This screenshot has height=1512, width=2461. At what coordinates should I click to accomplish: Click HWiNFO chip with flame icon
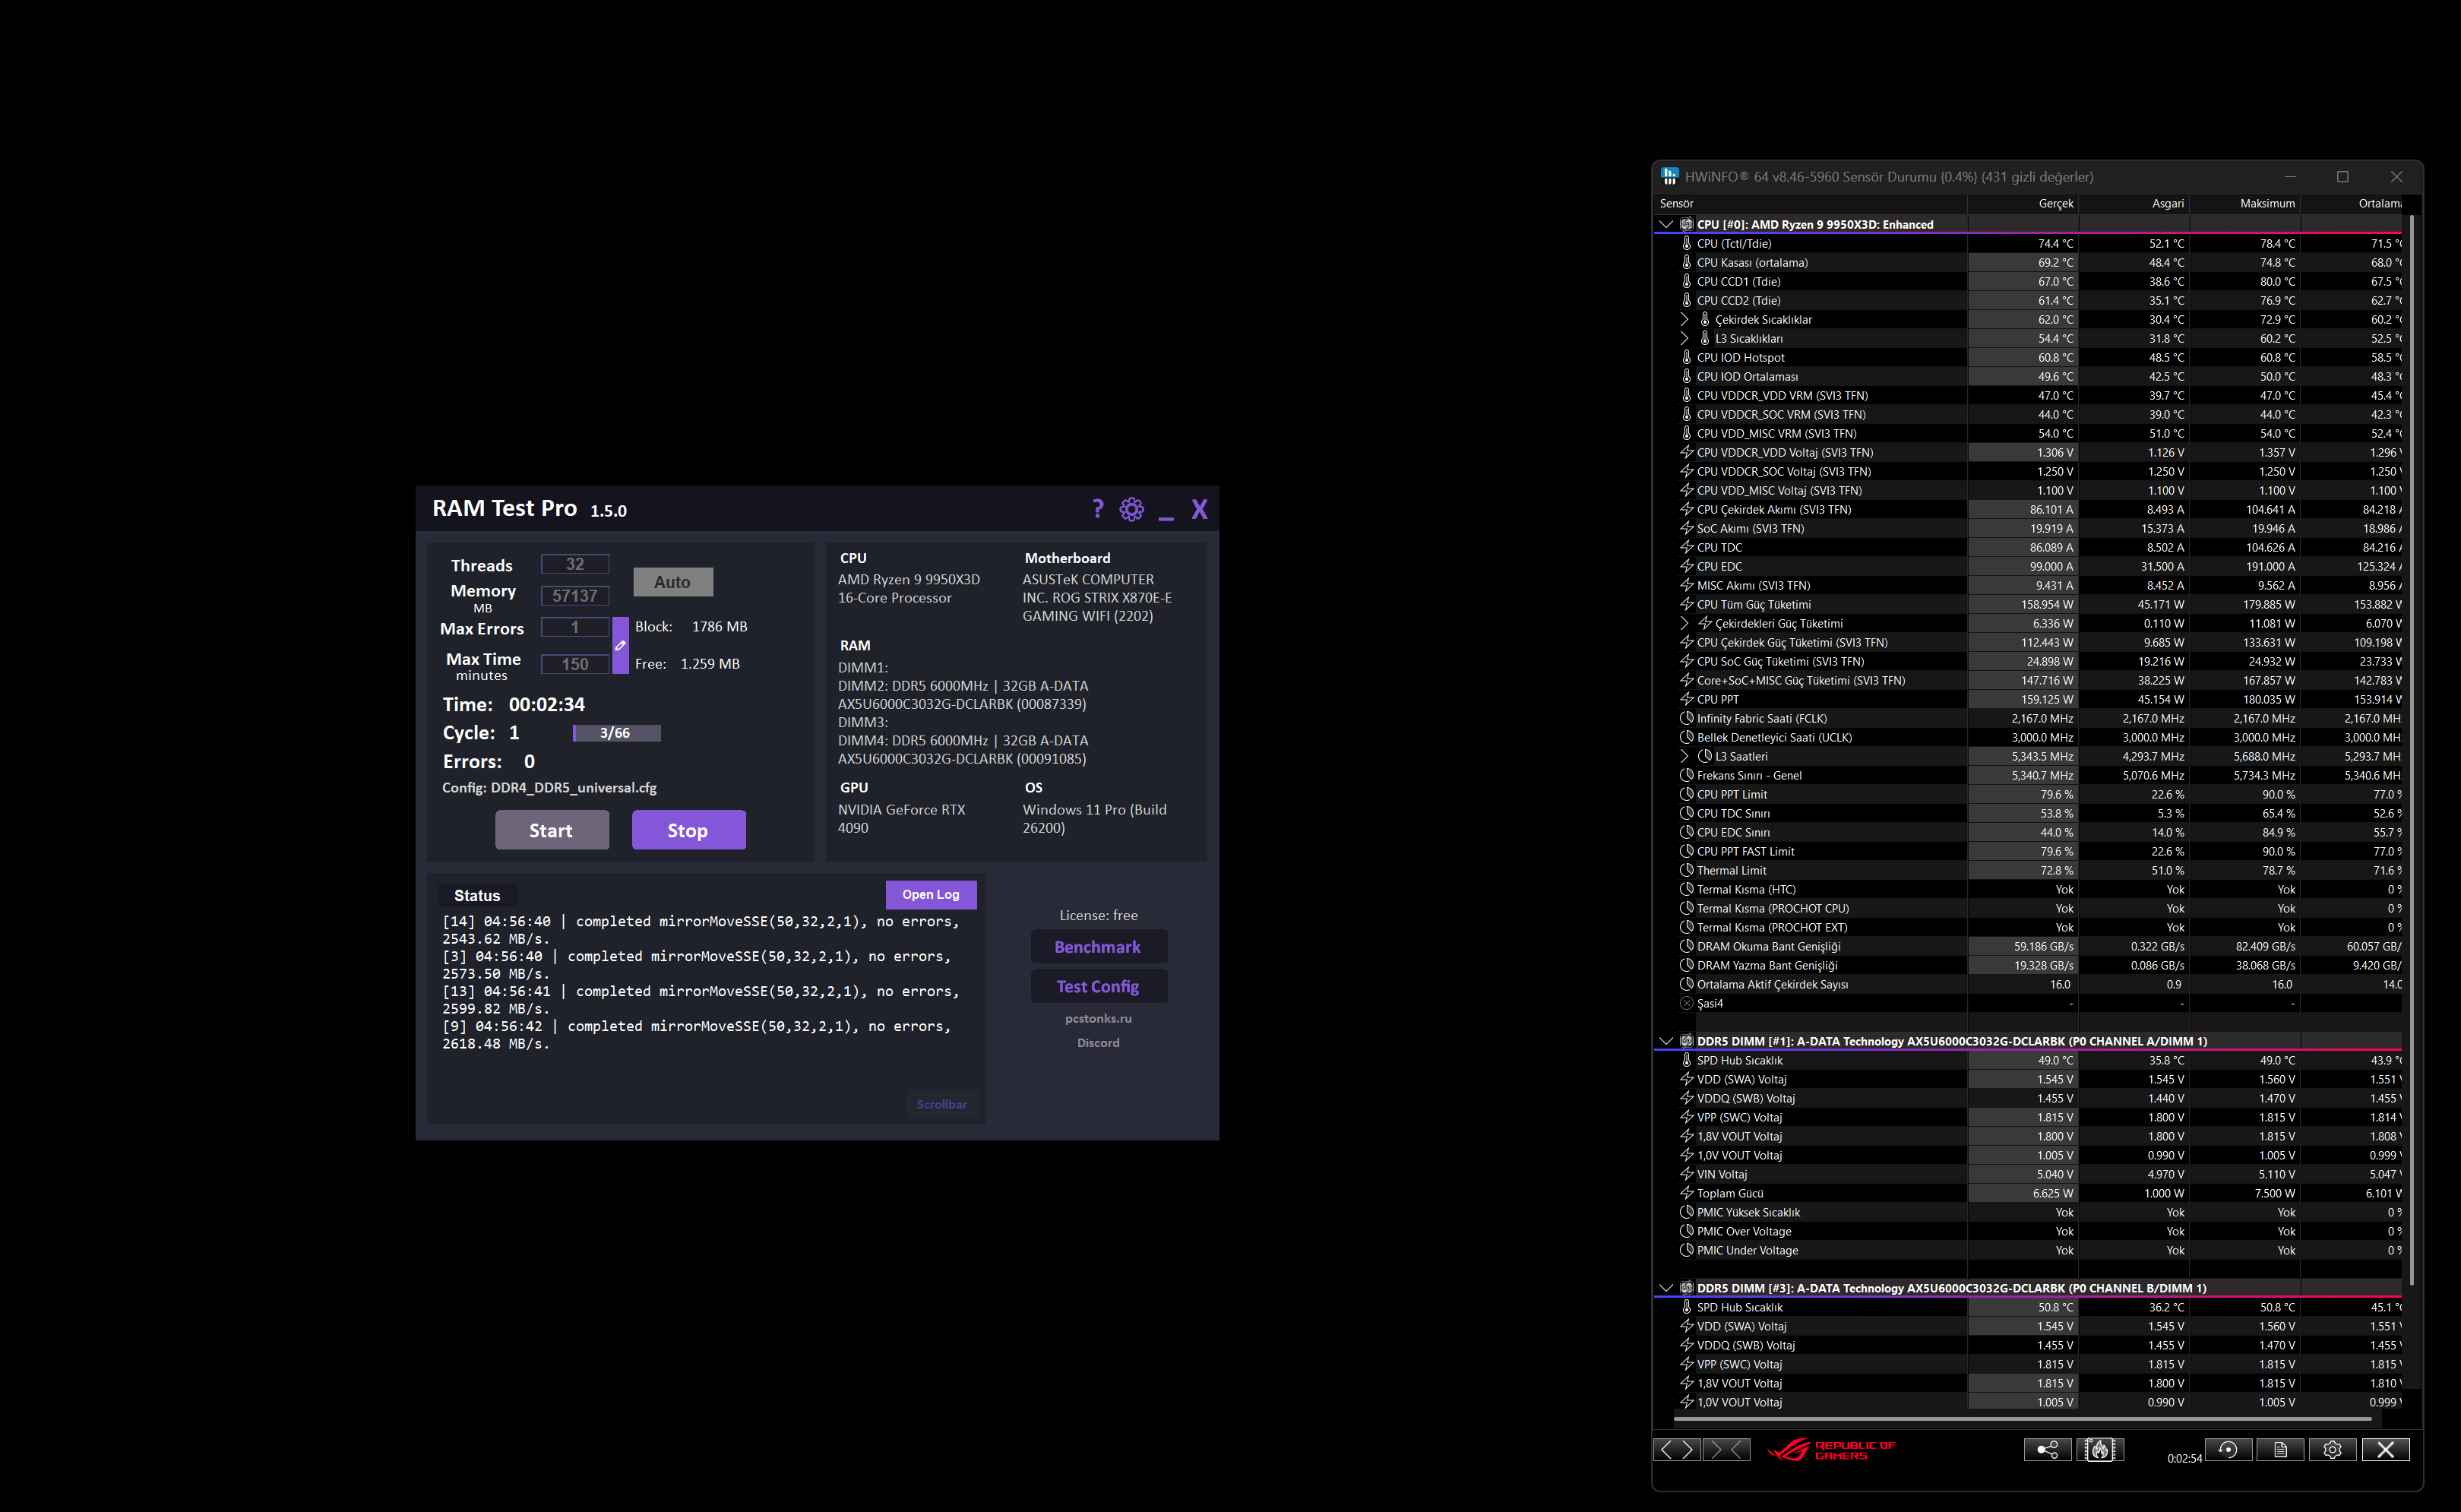pyautogui.click(x=2100, y=1449)
